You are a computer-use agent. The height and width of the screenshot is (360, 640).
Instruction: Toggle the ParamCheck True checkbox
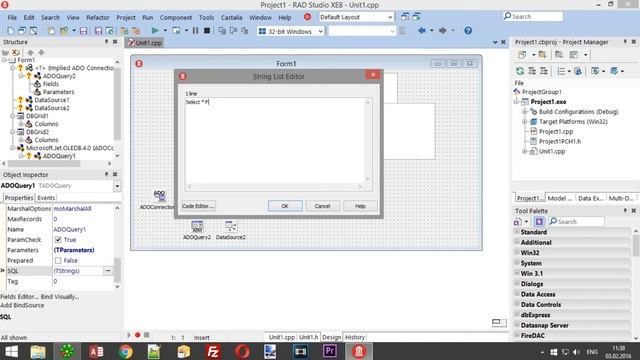pos(58,240)
